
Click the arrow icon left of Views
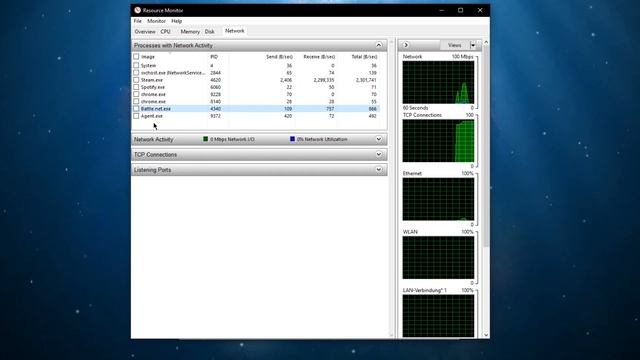(x=406, y=45)
